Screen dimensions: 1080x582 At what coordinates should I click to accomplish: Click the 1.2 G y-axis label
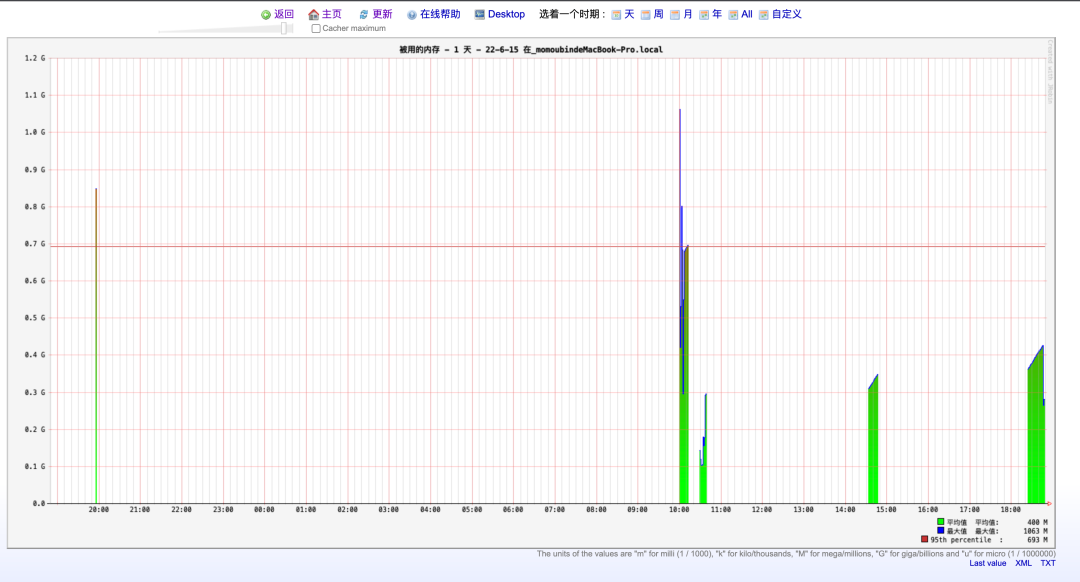click(x=35, y=59)
